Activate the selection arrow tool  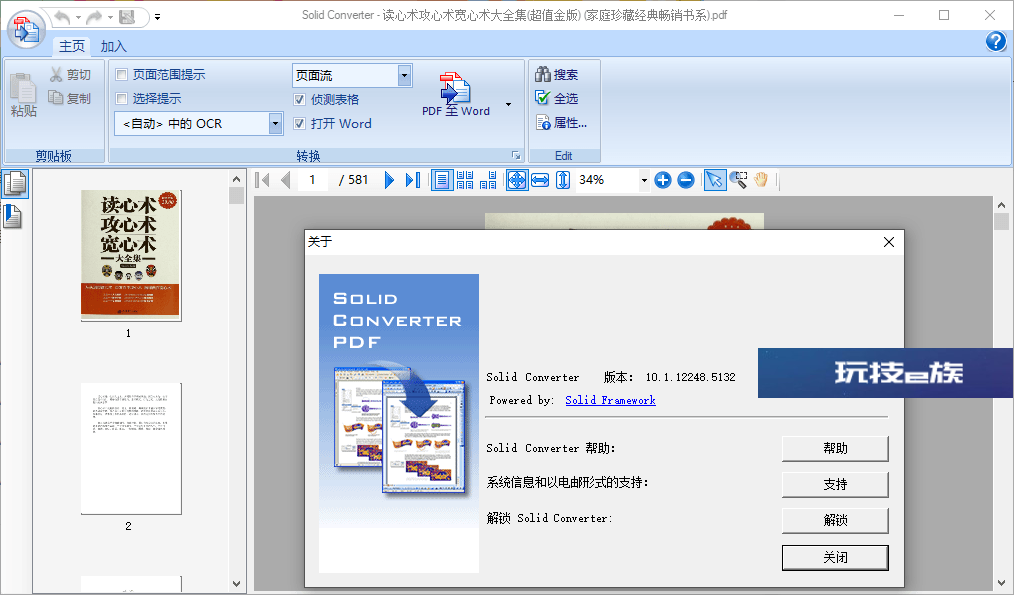pos(715,180)
